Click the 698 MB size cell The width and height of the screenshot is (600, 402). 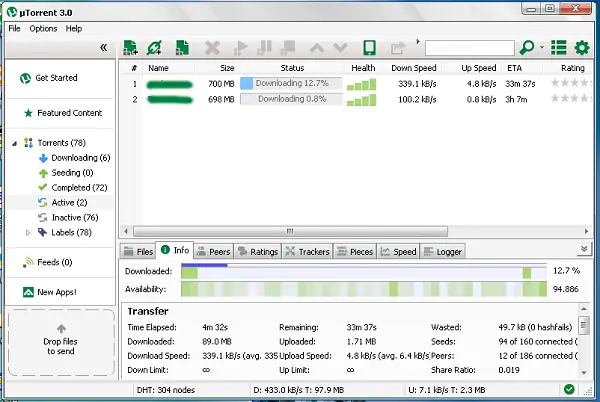(x=221, y=99)
